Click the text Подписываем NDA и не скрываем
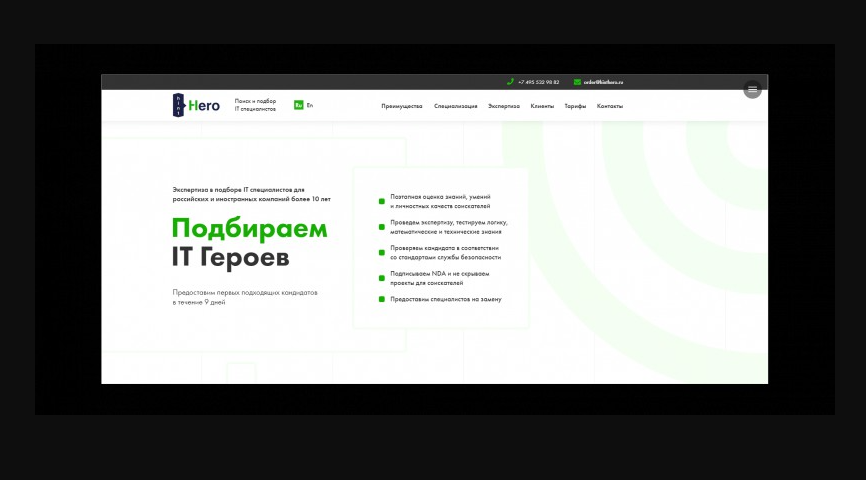 [x=440, y=273]
